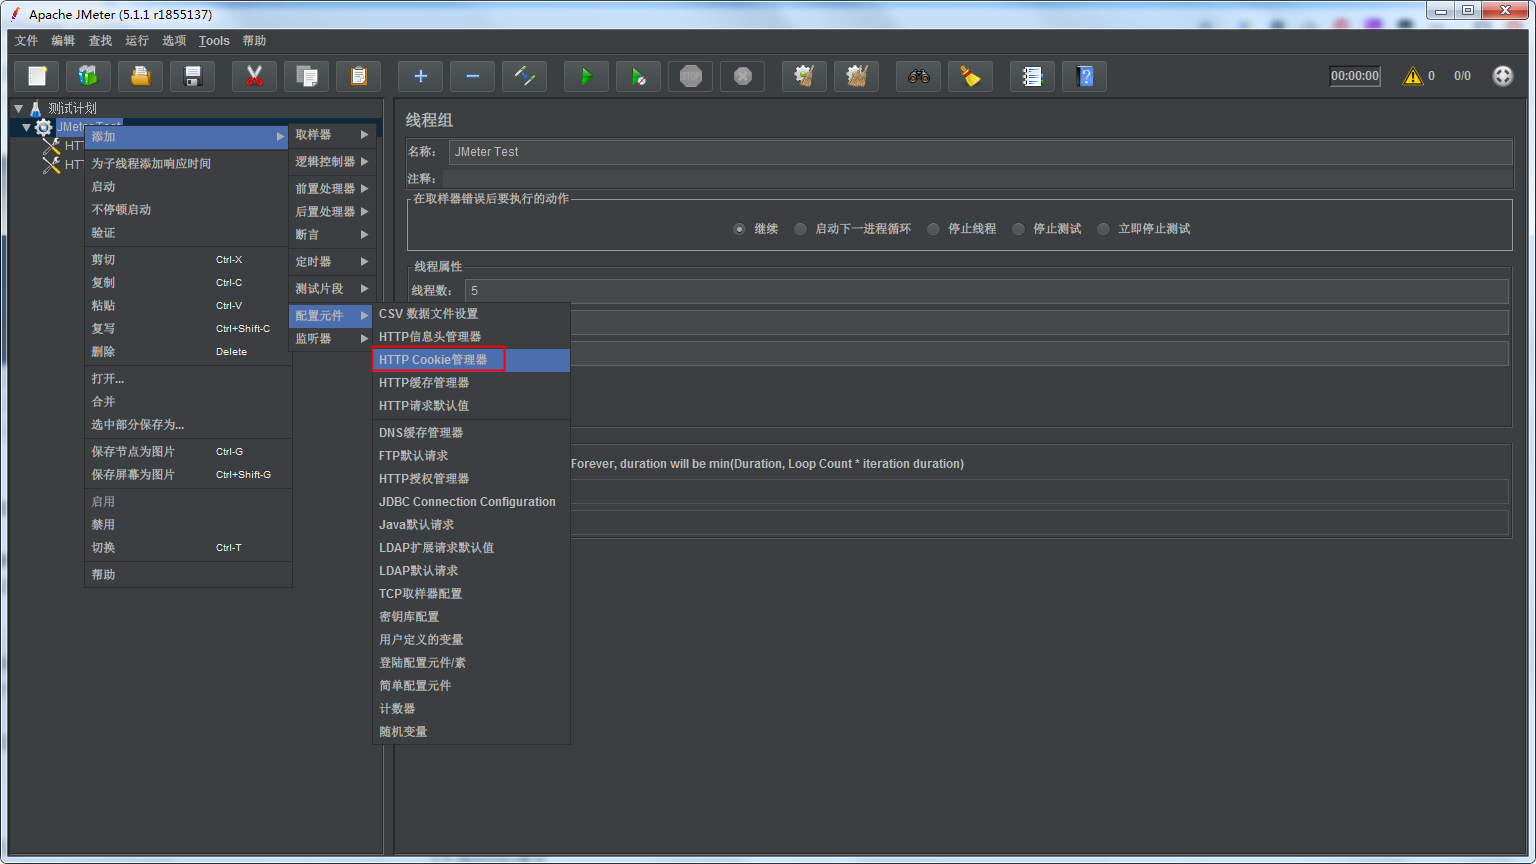Click the remote engines status icon
This screenshot has height=864, width=1536.
click(1503, 76)
